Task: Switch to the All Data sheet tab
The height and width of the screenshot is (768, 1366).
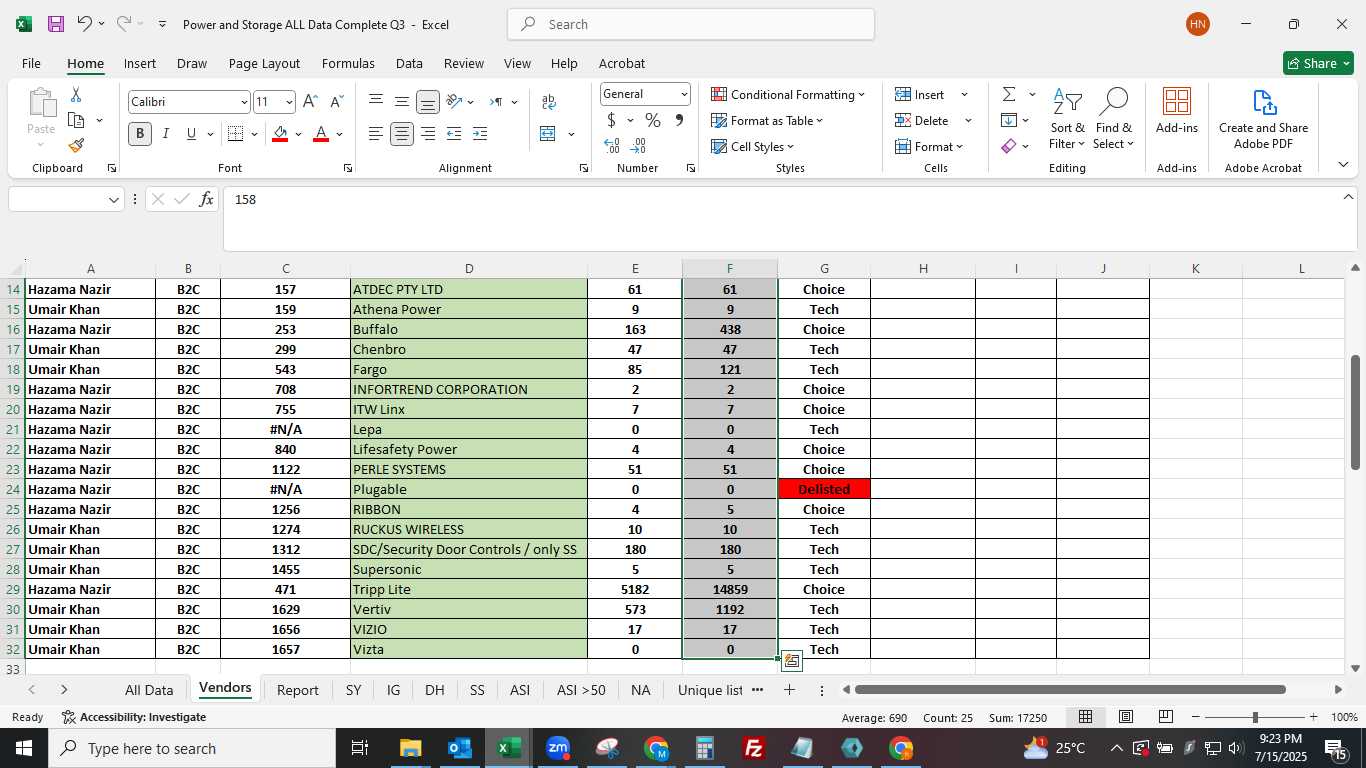Action: tap(149, 690)
